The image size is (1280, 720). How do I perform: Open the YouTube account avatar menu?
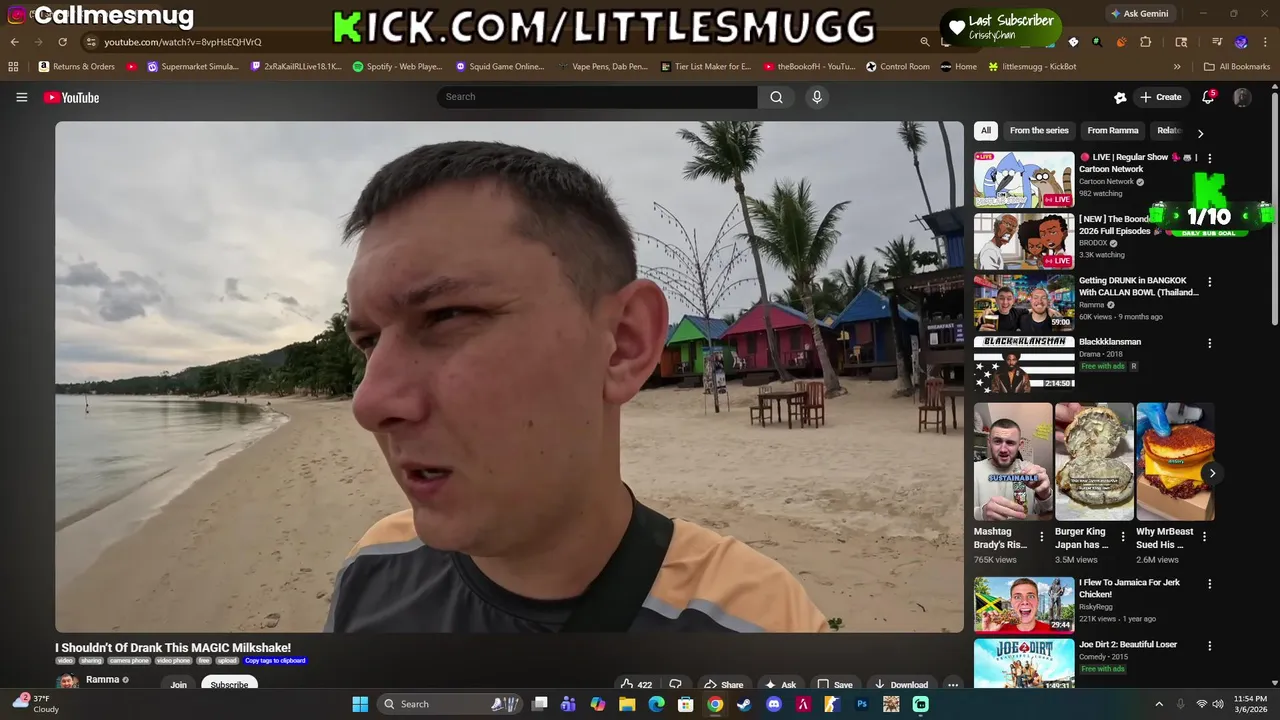click(1242, 97)
